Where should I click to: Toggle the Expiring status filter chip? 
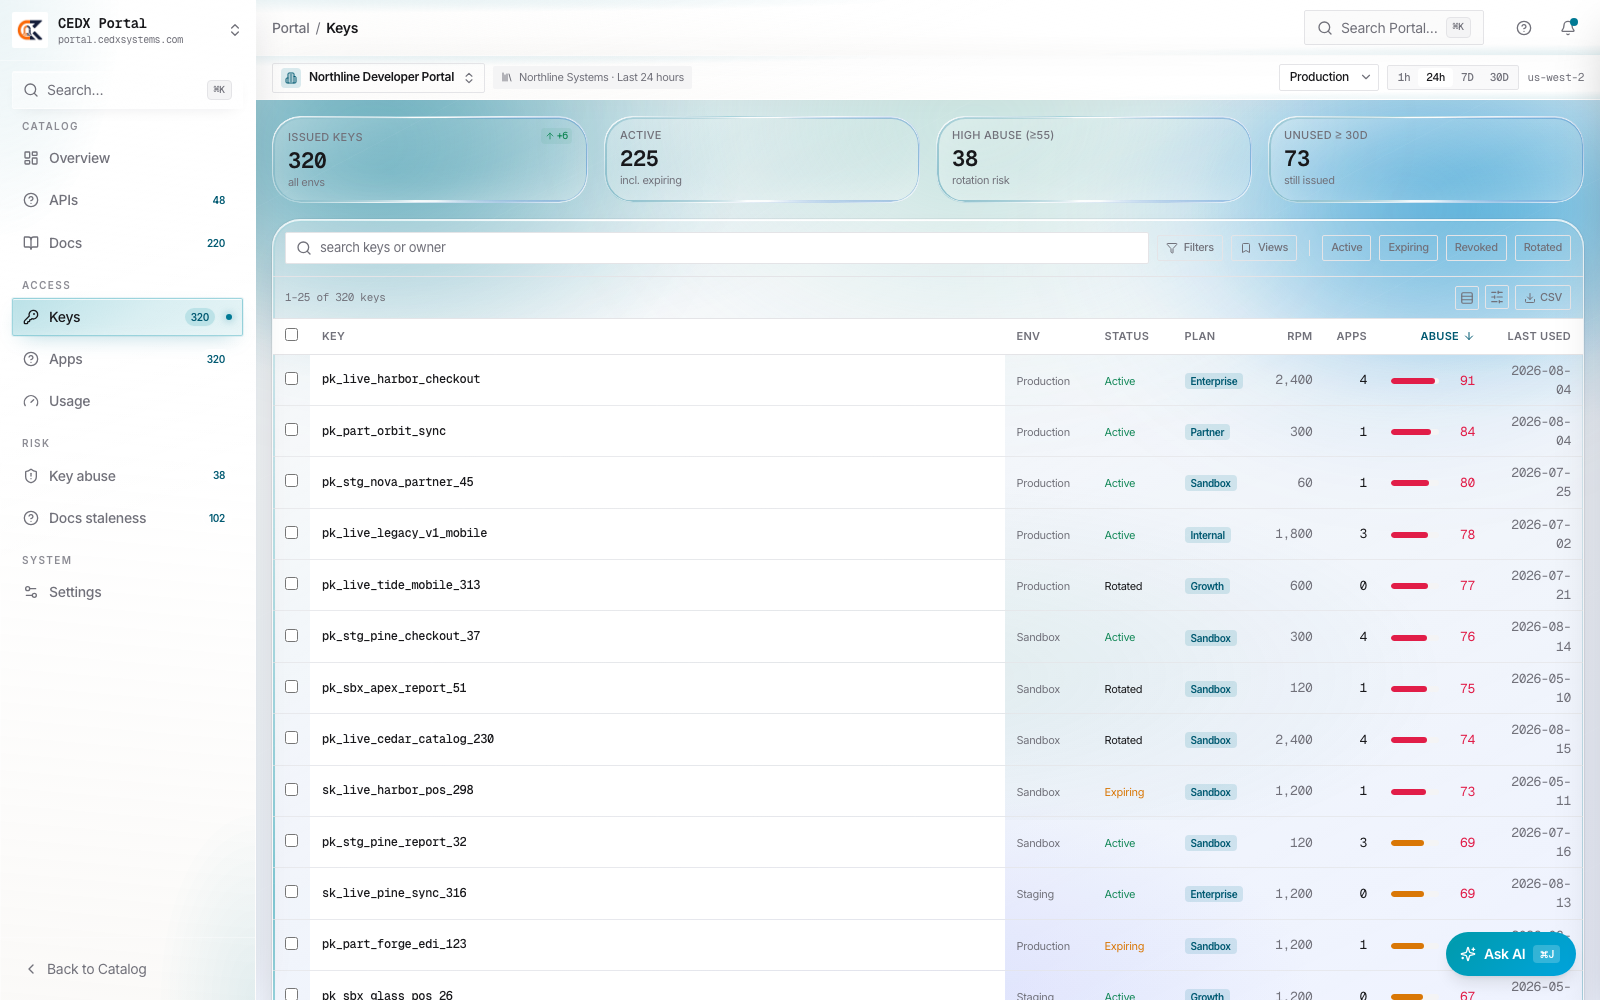[1408, 248]
